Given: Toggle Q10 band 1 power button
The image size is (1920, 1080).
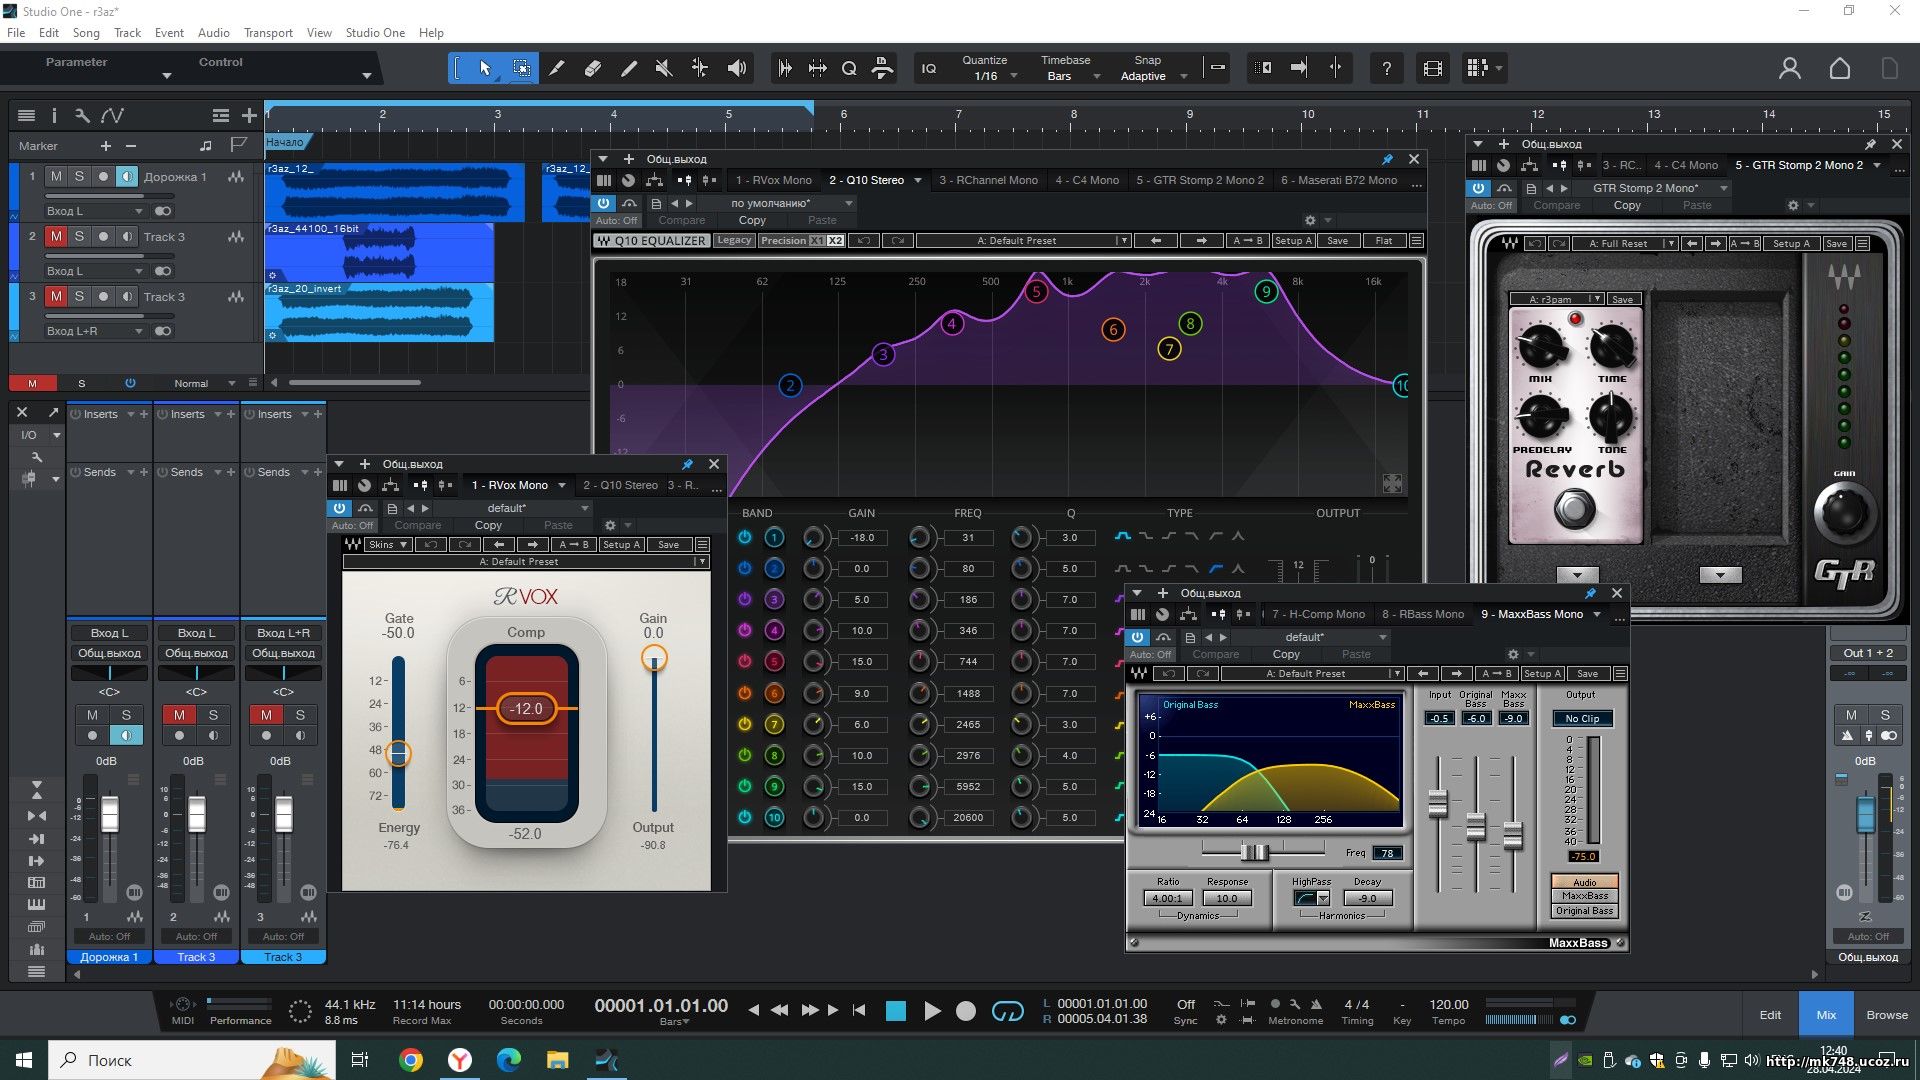Looking at the screenshot, I should click(x=744, y=537).
